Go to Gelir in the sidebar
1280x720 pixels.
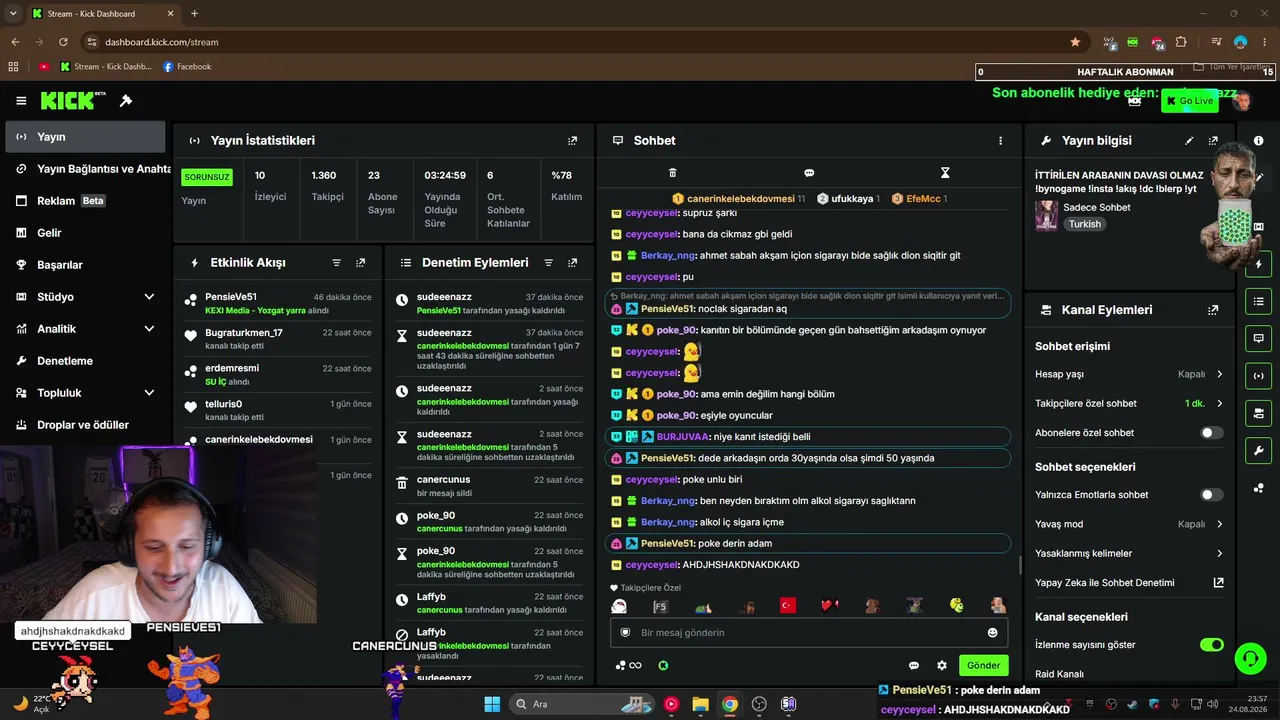(x=85, y=233)
